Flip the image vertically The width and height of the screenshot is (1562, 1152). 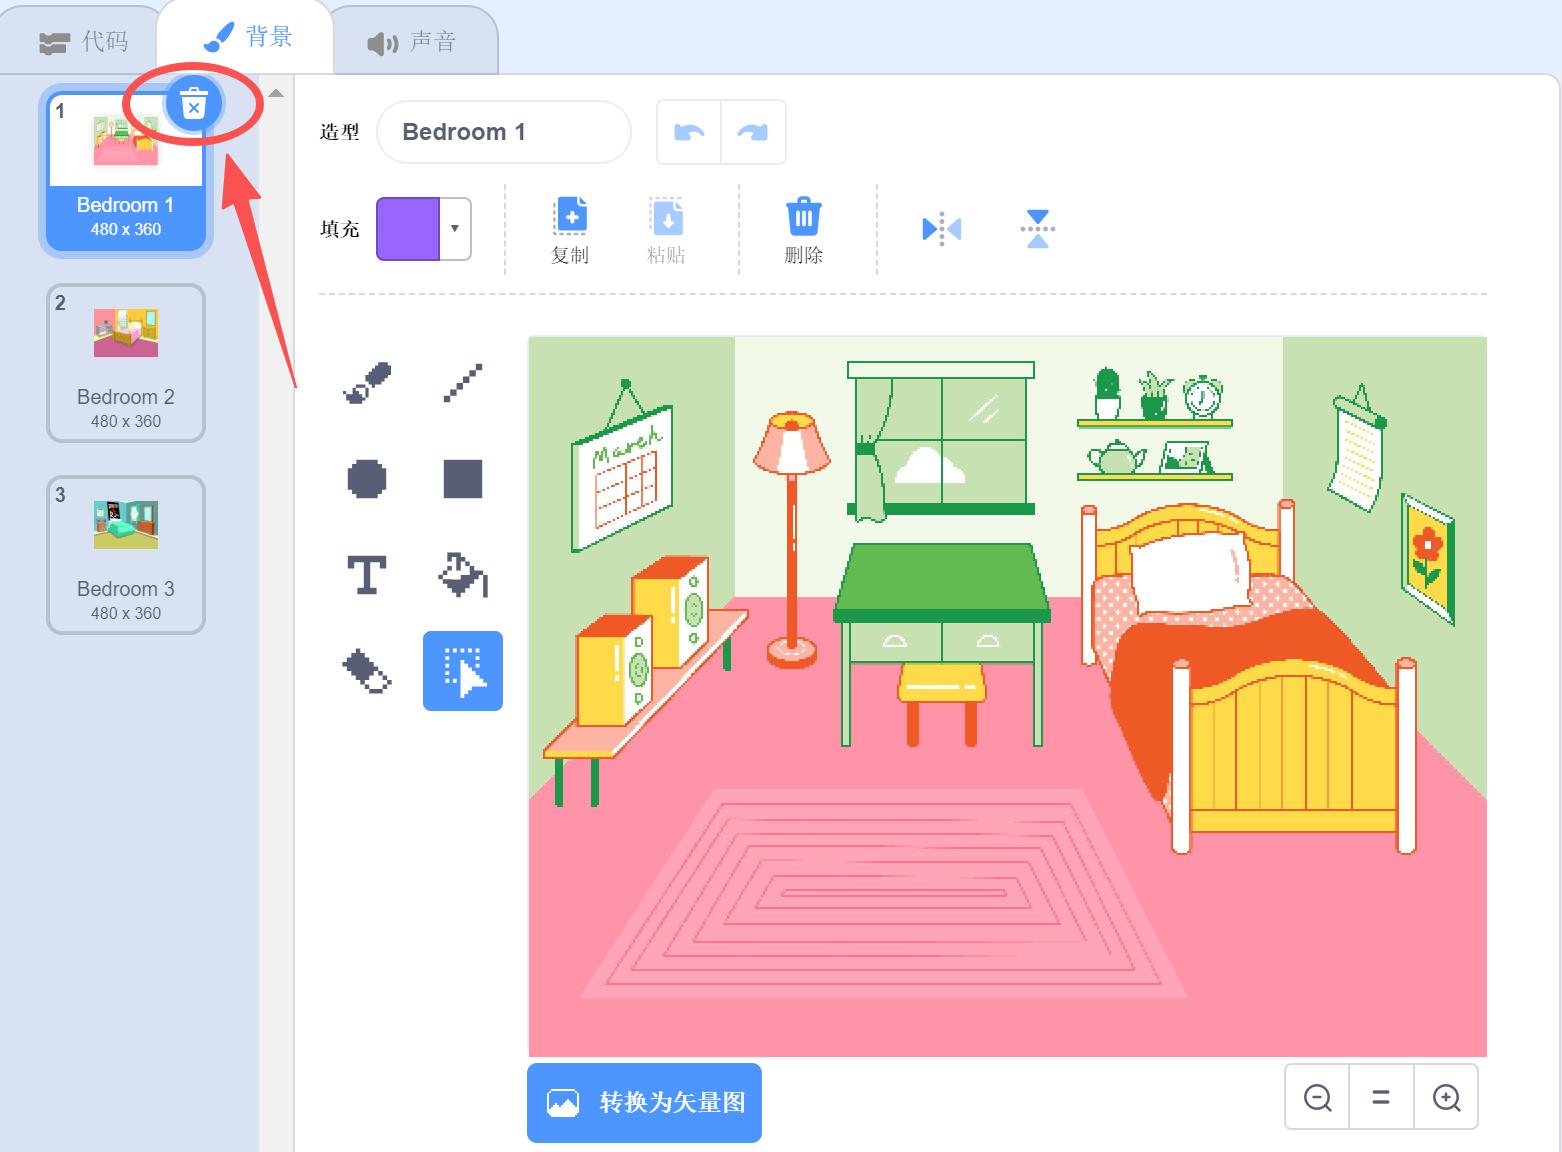click(x=1038, y=229)
